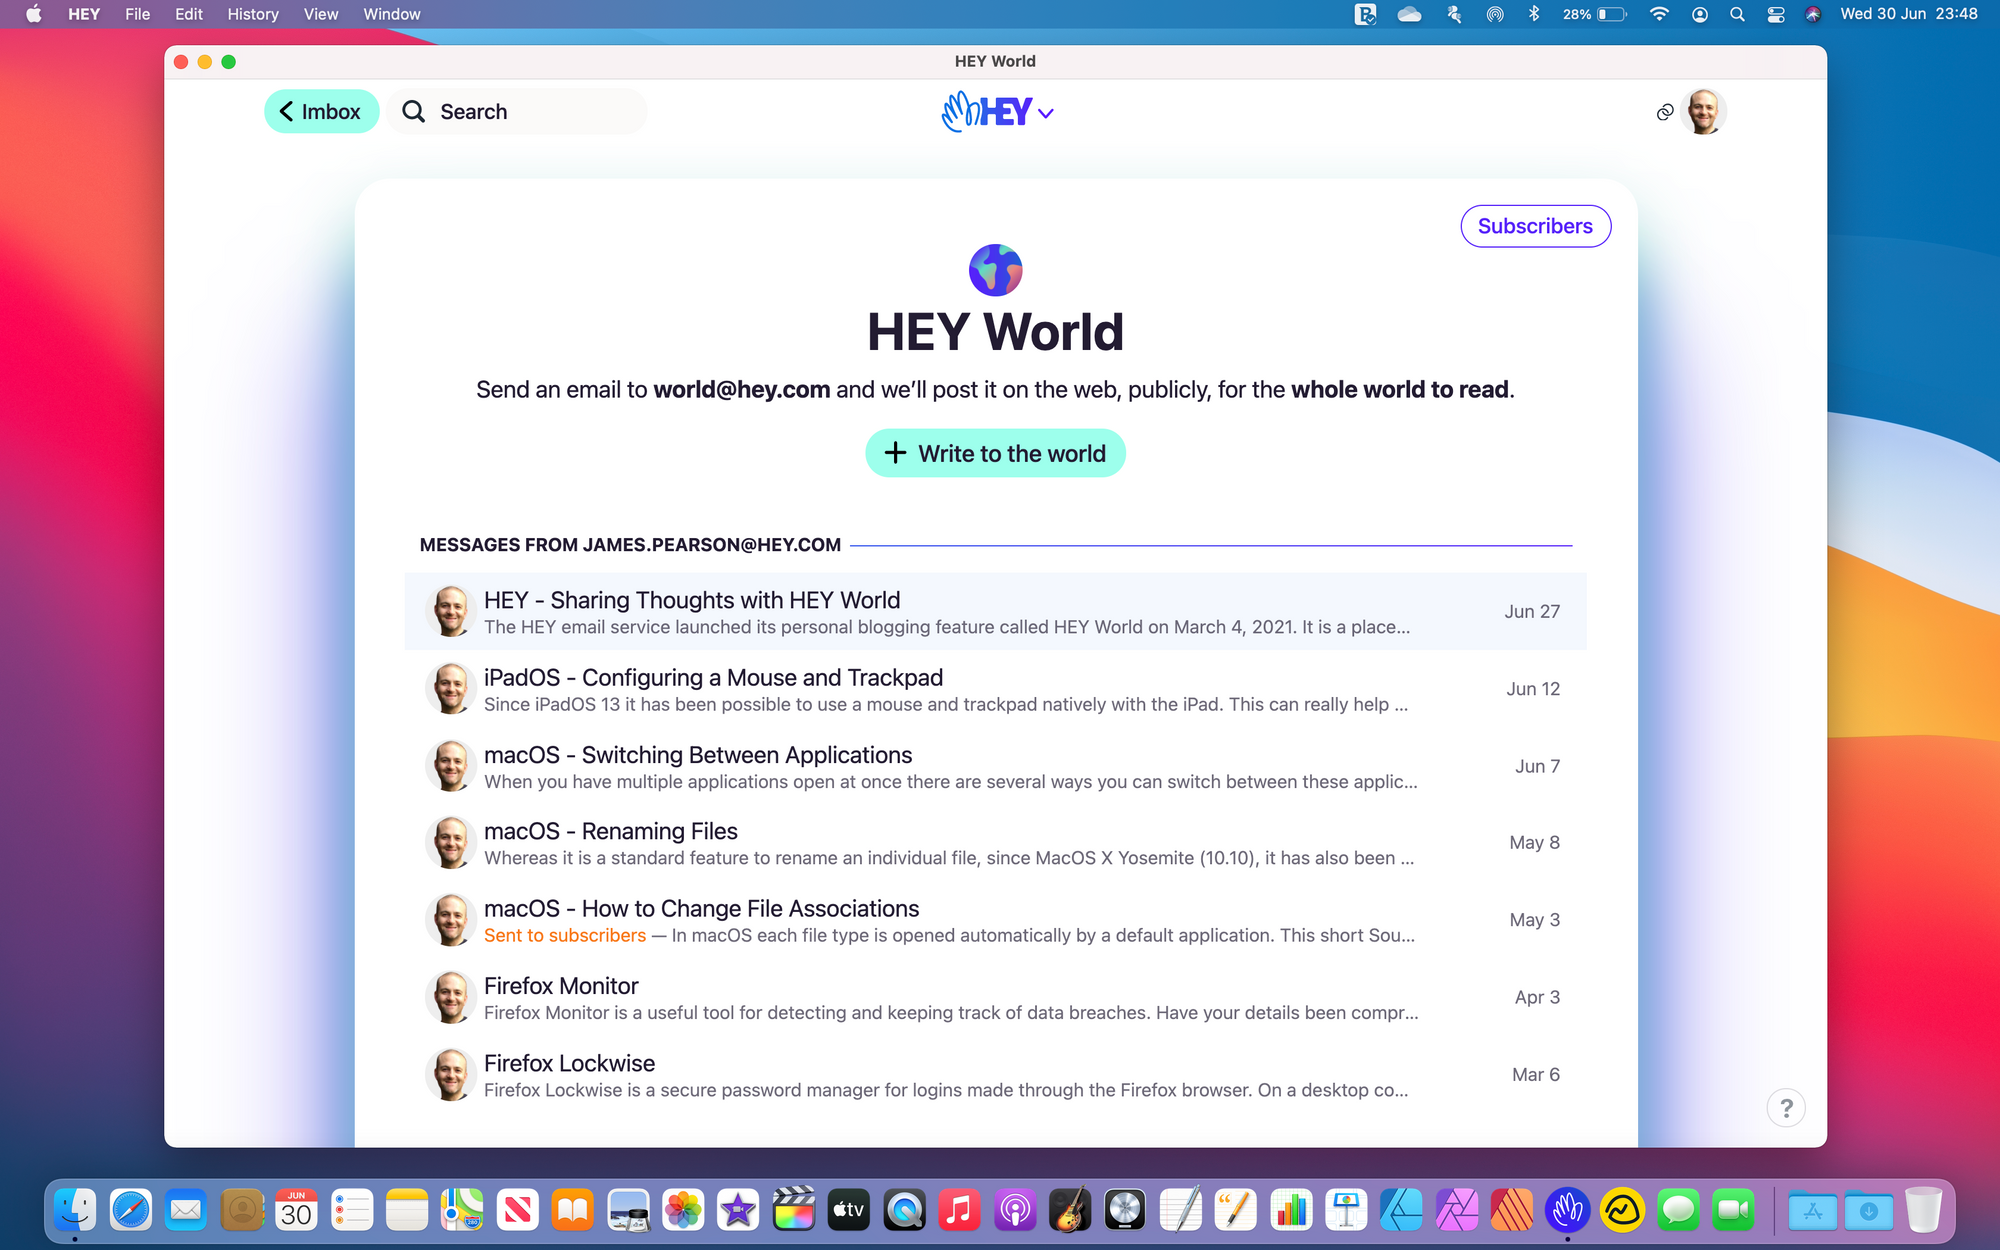Click the link icon beside the profile avatar
Image resolution: width=2000 pixels, height=1250 pixels.
(x=1664, y=113)
